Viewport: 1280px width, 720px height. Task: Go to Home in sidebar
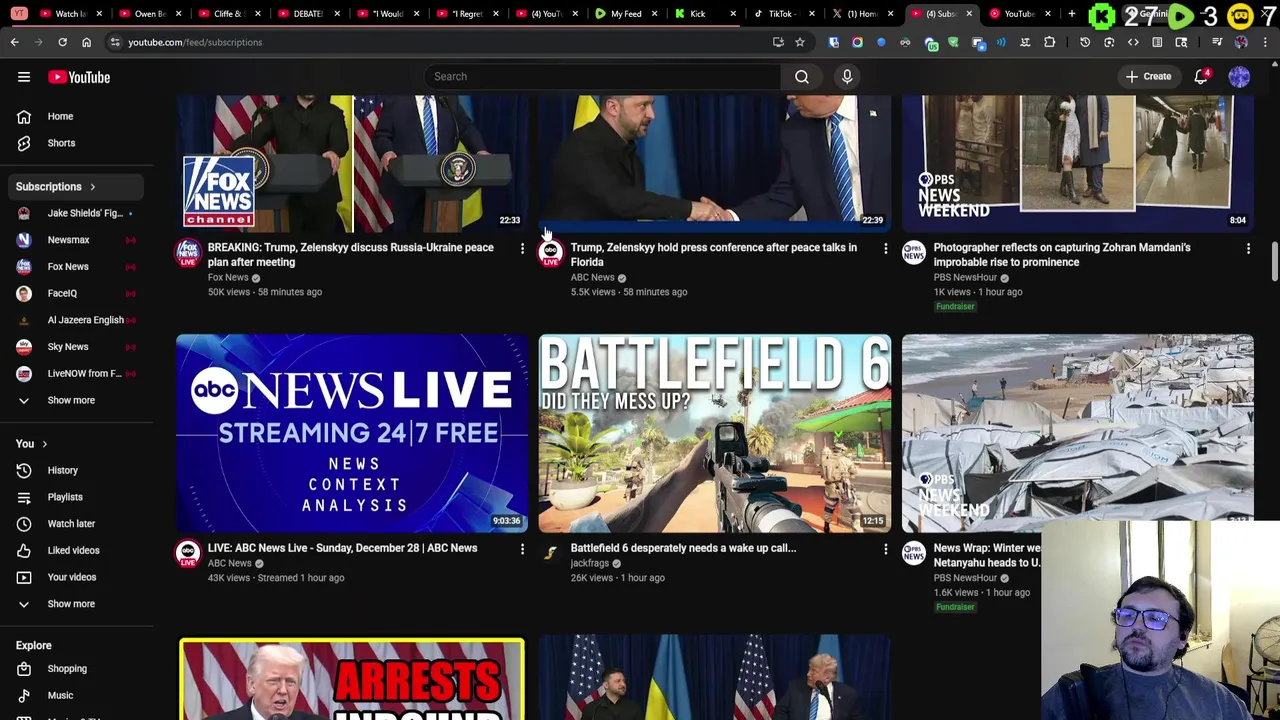point(77,116)
